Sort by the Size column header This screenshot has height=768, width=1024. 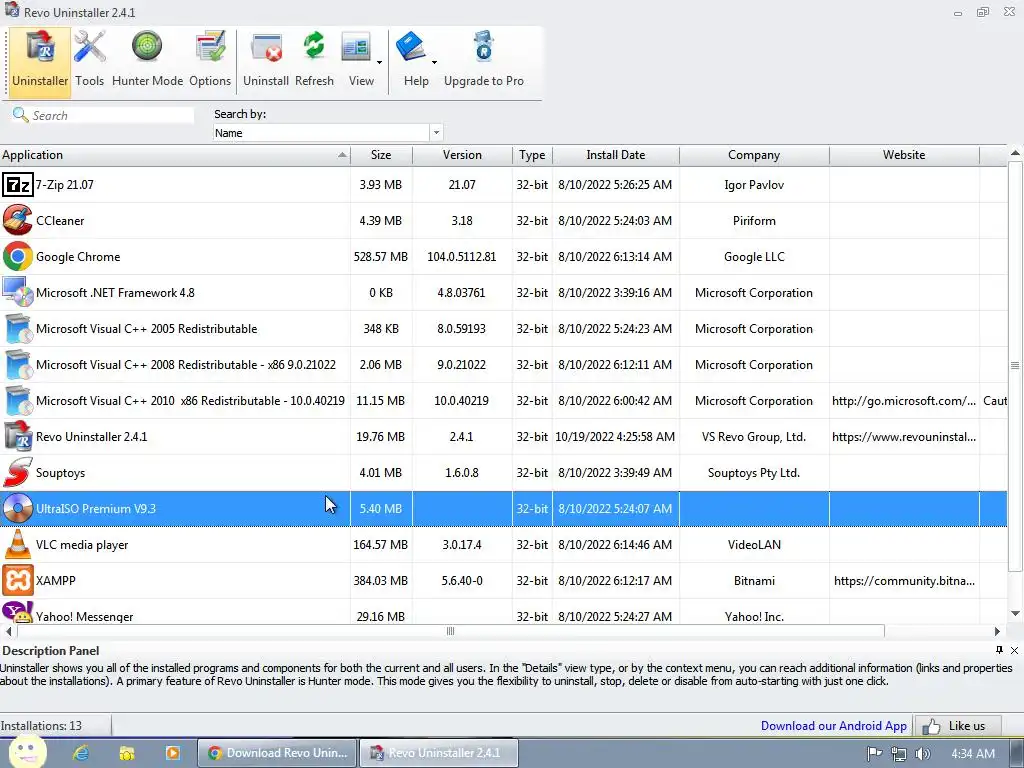(x=381, y=155)
